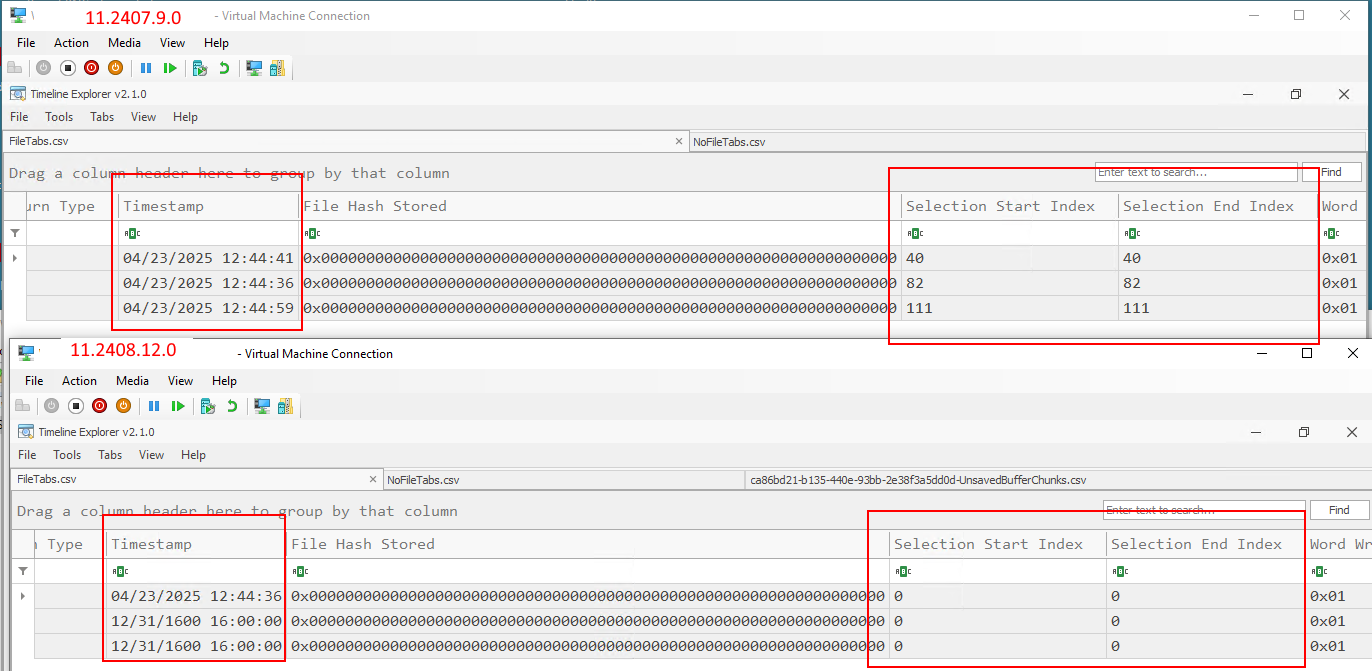Click Timeline Explorer app icon in 11.2408.12.0 window
The width and height of the screenshot is (1372, 671).
coord(26,432)
